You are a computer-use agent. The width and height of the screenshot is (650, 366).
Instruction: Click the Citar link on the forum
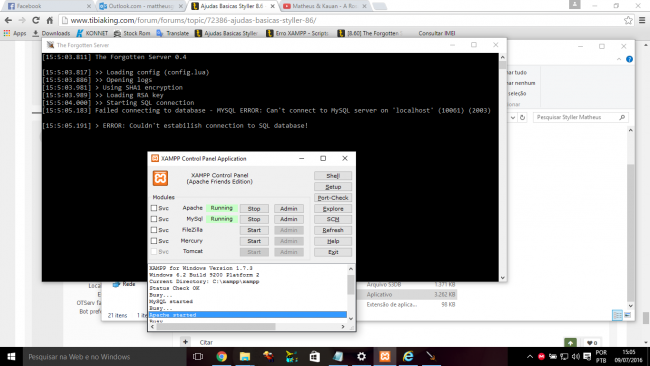click(x=206, y=342)
